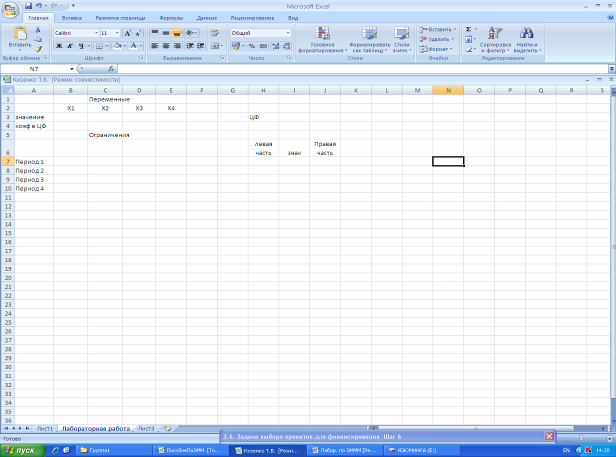Image resolution: width=616 pixels, height=457 pixels.
Task: Close the 3.6 Задача выбора проектов popup
Action: (x=549, y=436)
